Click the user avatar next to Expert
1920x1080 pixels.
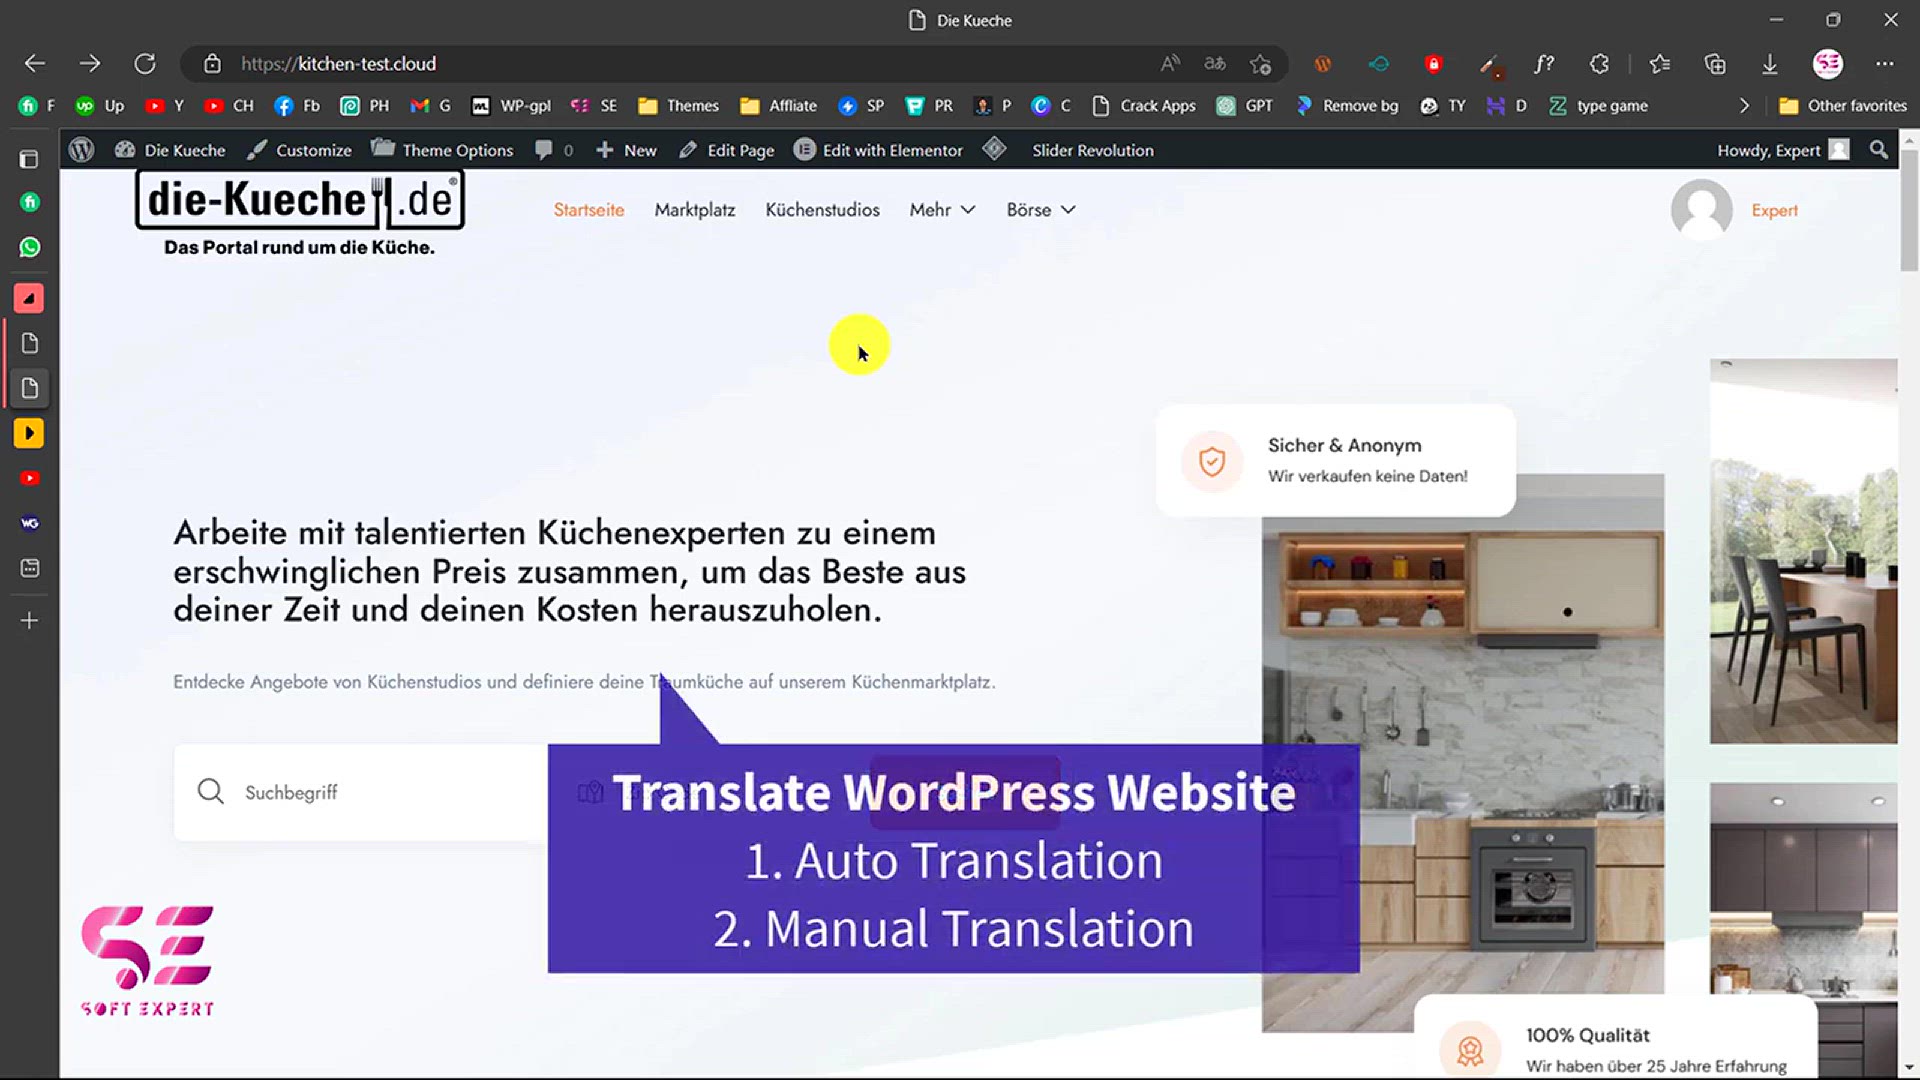click(1702, 210)
